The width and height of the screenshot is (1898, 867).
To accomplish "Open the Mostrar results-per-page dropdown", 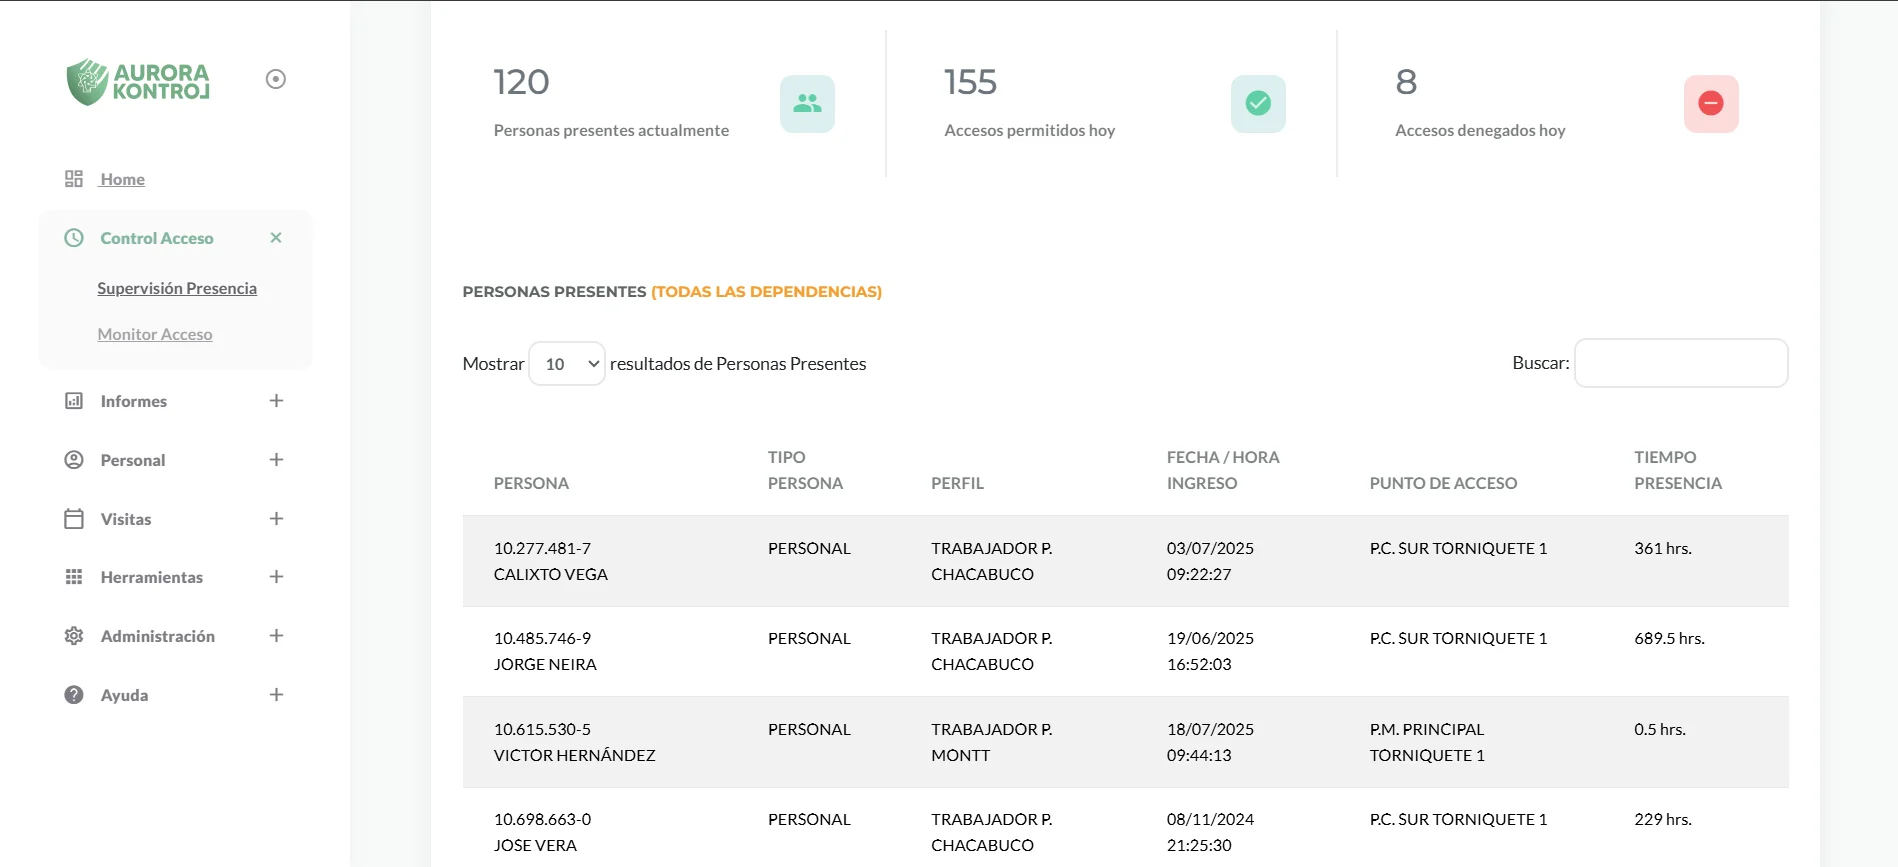I will (x=567, y=364).
